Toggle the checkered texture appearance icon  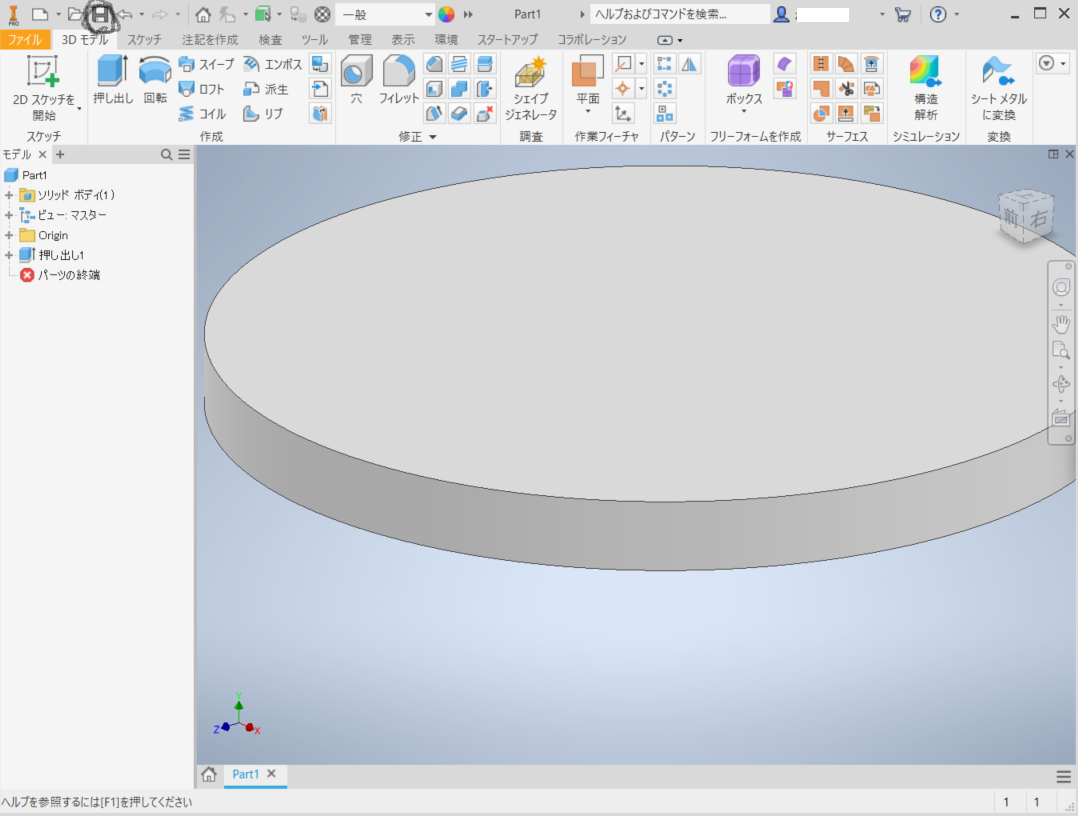tap(322, 14)
